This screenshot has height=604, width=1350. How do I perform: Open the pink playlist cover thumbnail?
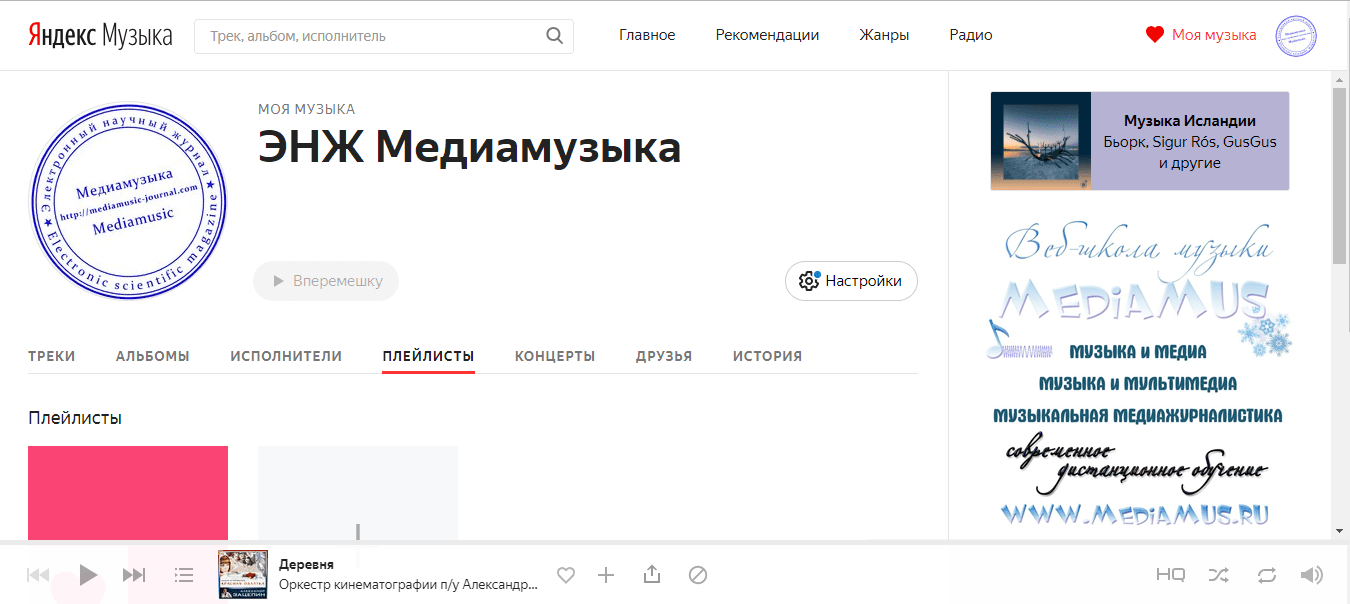[x=128, y=493]
